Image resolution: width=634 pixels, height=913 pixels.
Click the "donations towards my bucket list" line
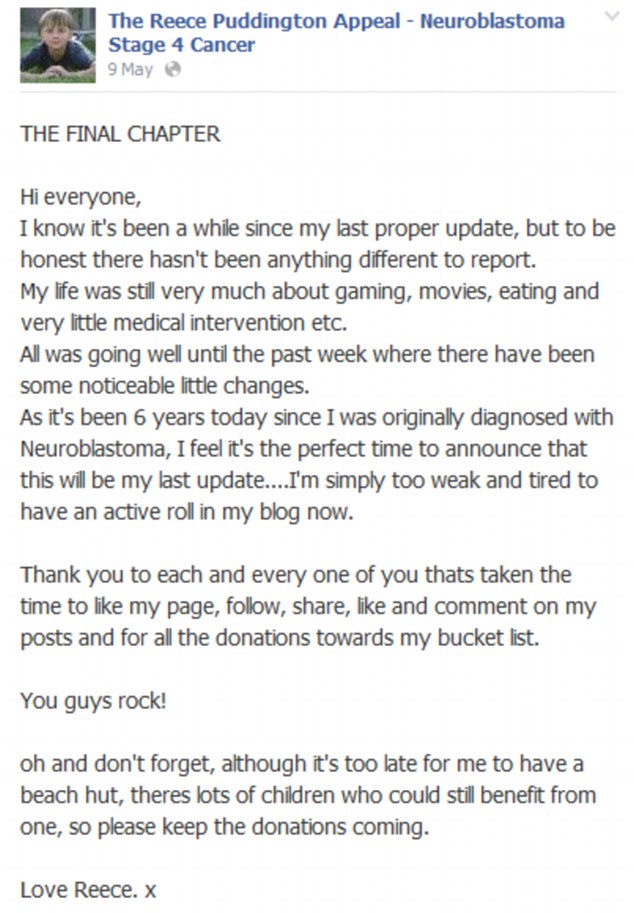tap(280, 638)
